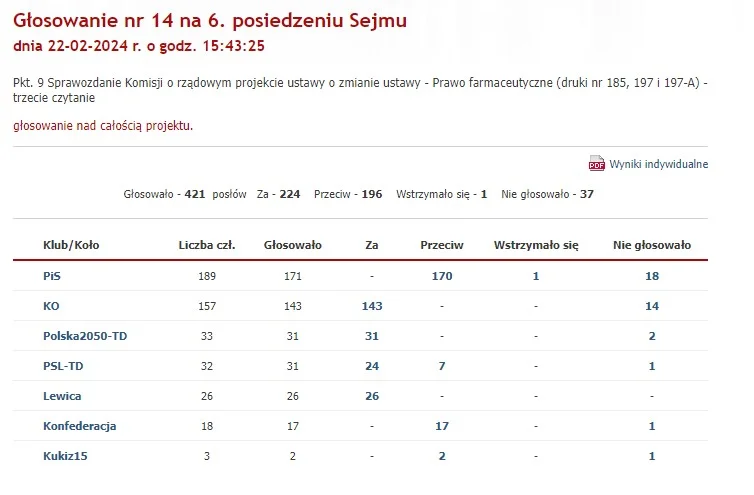Viewport: 754px width, 495px height.
Task: Select the Polska2050-TD club name
Action: 85,336
